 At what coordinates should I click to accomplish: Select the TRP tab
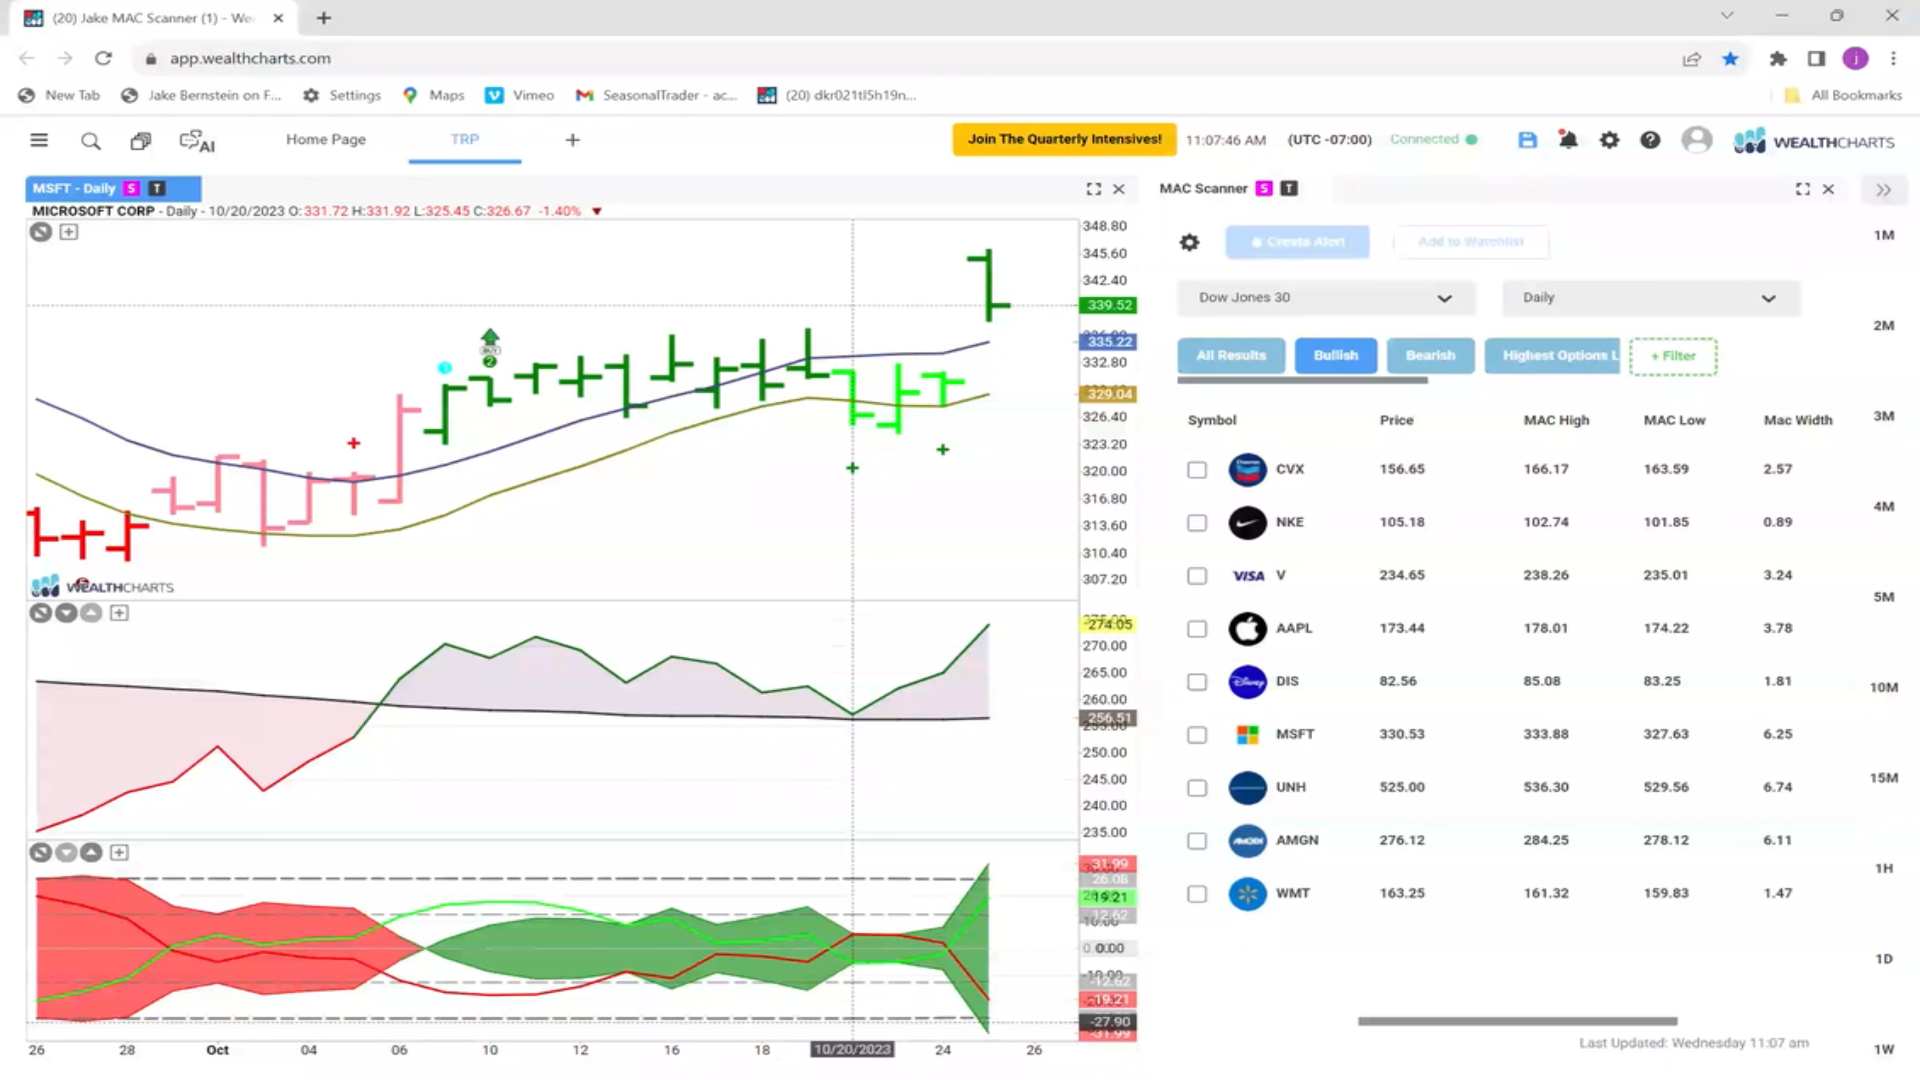point(465,140)
